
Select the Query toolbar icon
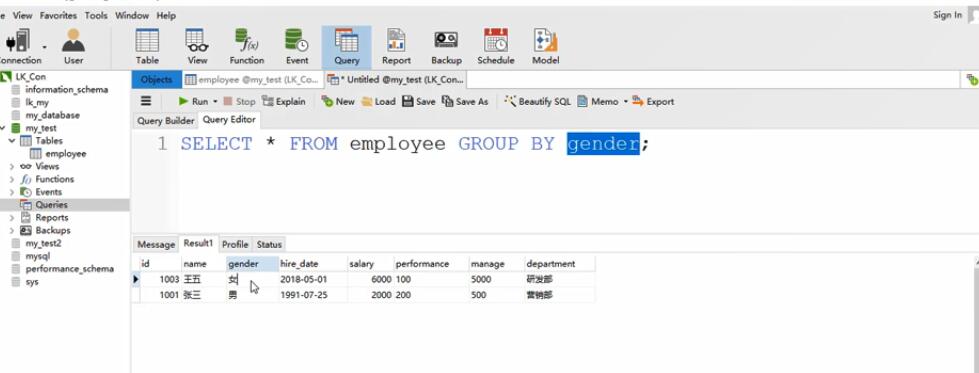tap(347, 47)
